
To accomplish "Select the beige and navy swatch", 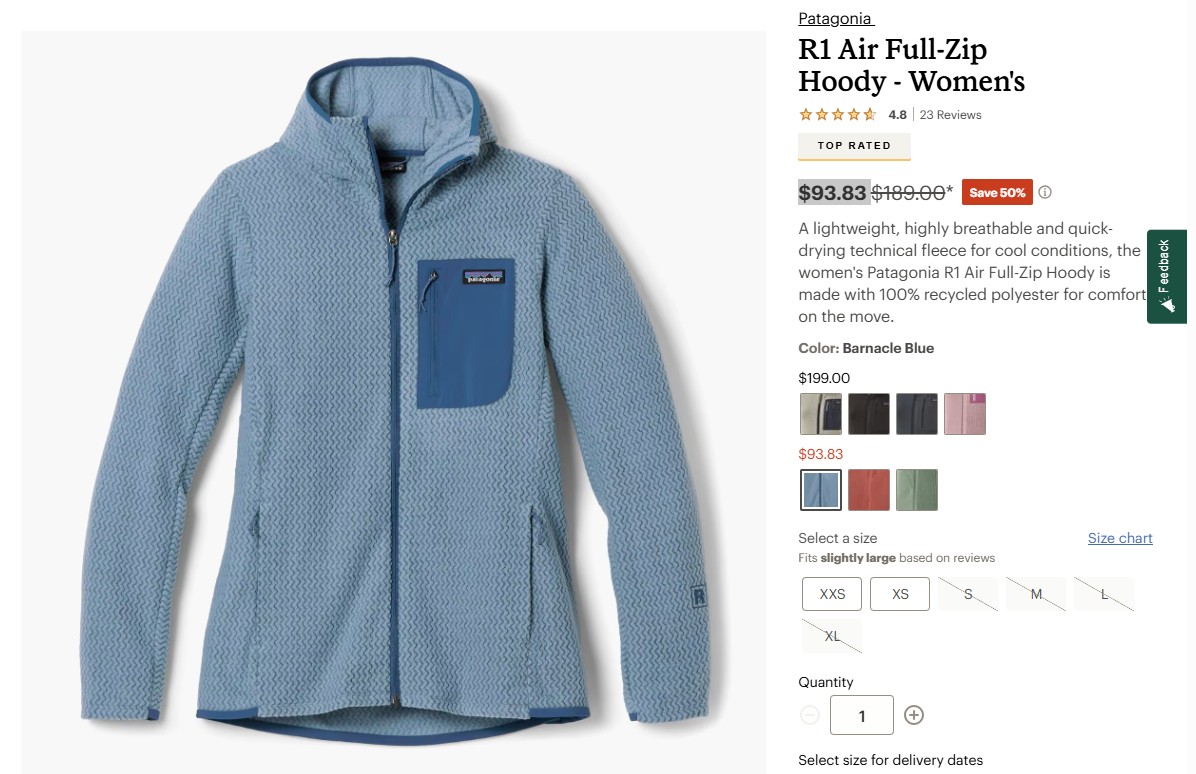I will click(821, 414).
